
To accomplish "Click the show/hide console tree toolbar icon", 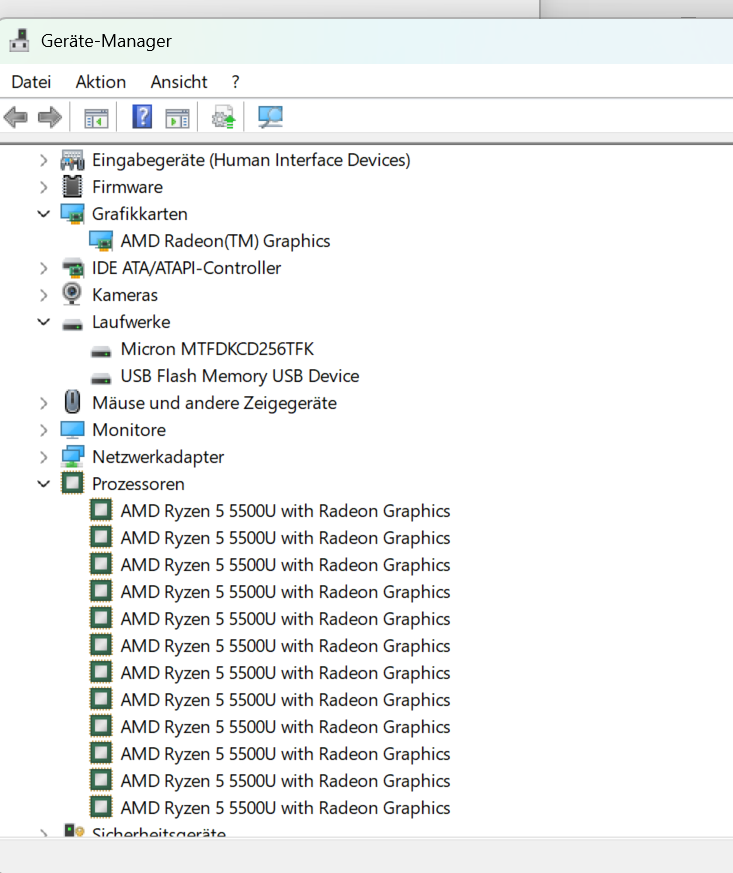I will 96,118.
